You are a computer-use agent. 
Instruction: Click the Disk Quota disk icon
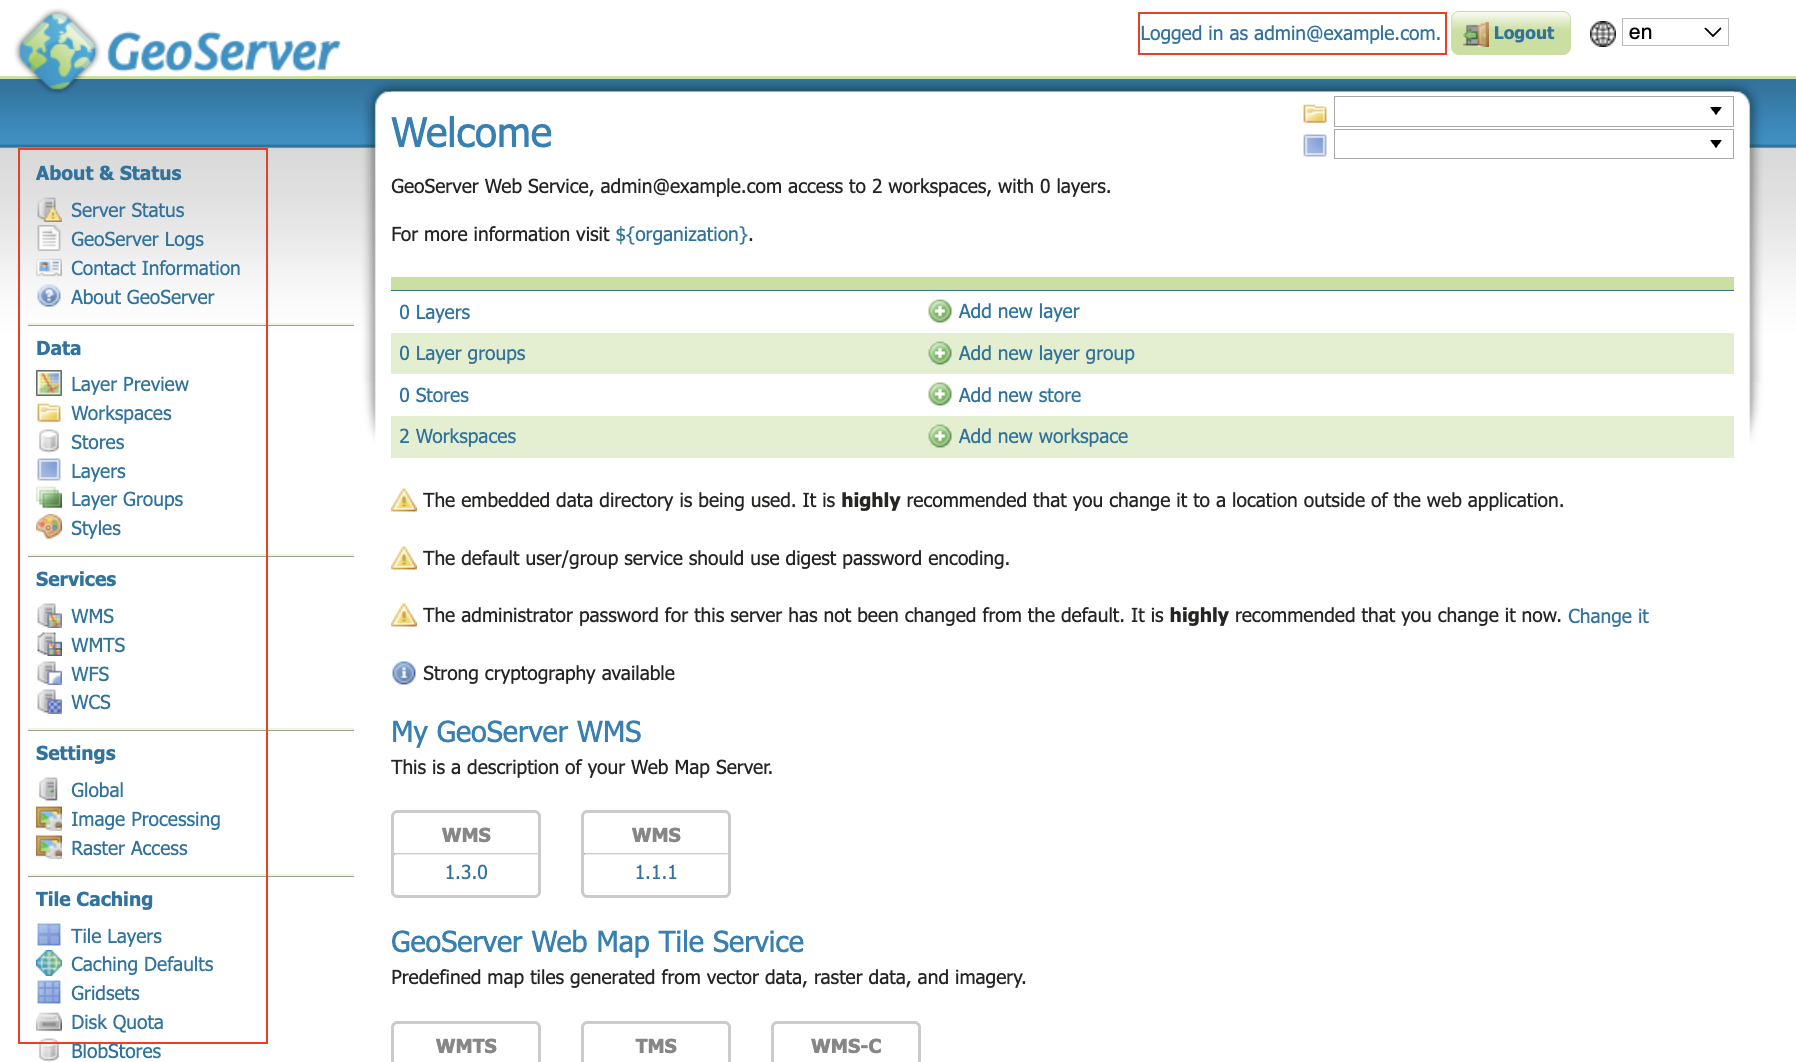point(48,1021)
